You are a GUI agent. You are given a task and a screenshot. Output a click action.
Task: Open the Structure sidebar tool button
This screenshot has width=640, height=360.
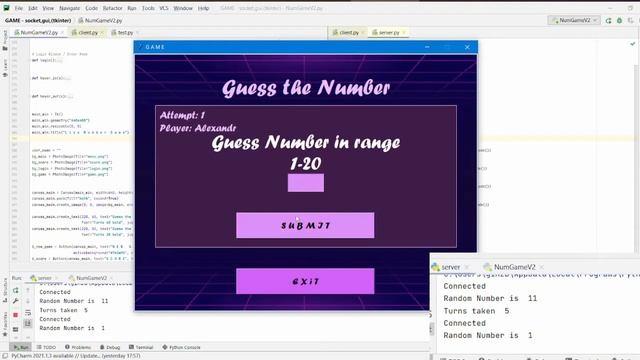click(x=5, y=290)
